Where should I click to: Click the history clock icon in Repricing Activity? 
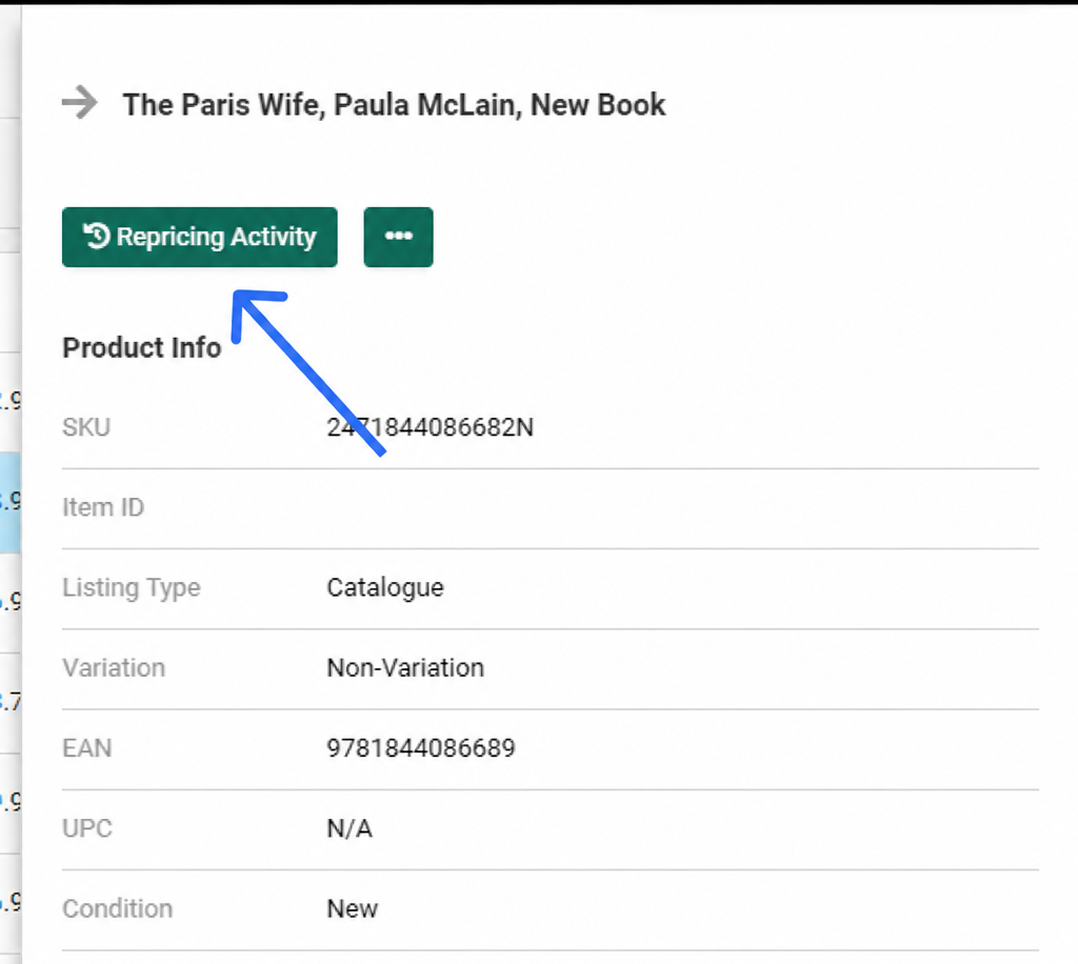97,235
